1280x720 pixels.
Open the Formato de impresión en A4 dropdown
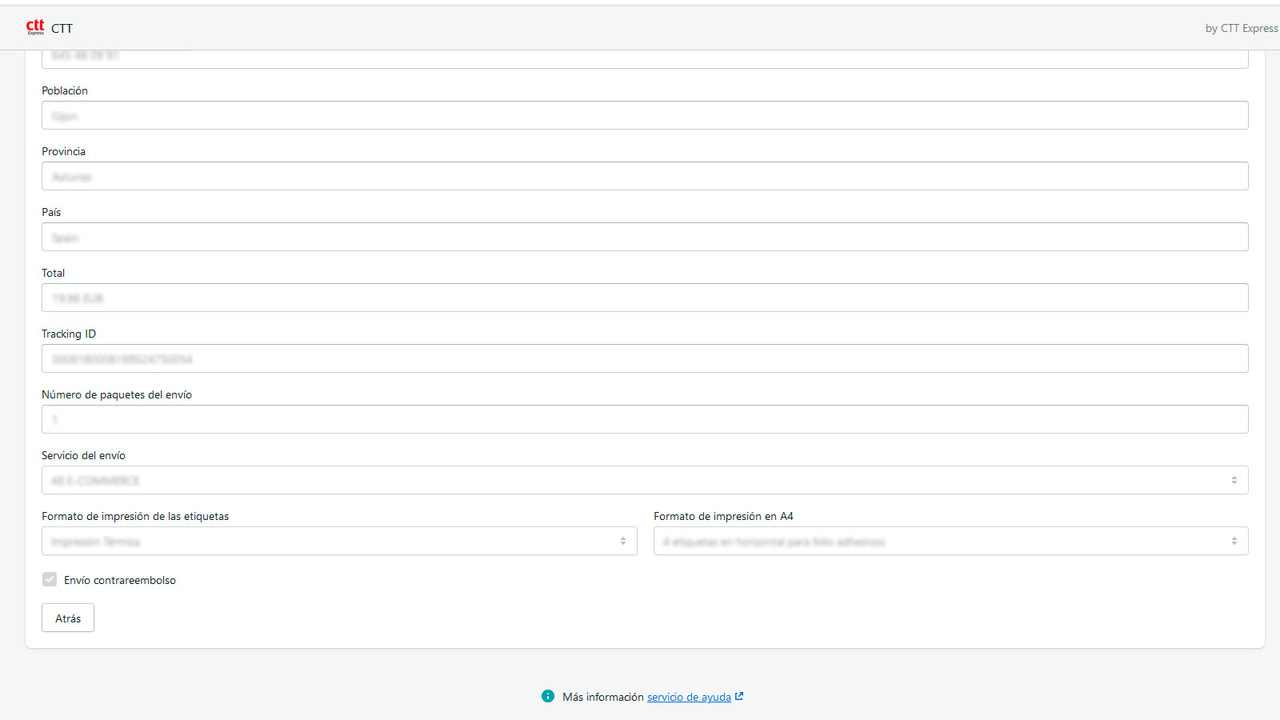pos(950,540)
